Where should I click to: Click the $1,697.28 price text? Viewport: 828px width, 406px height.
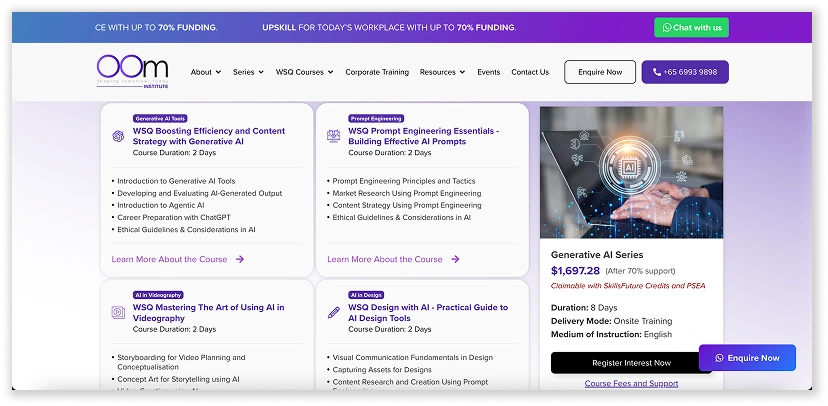[575, 271]
